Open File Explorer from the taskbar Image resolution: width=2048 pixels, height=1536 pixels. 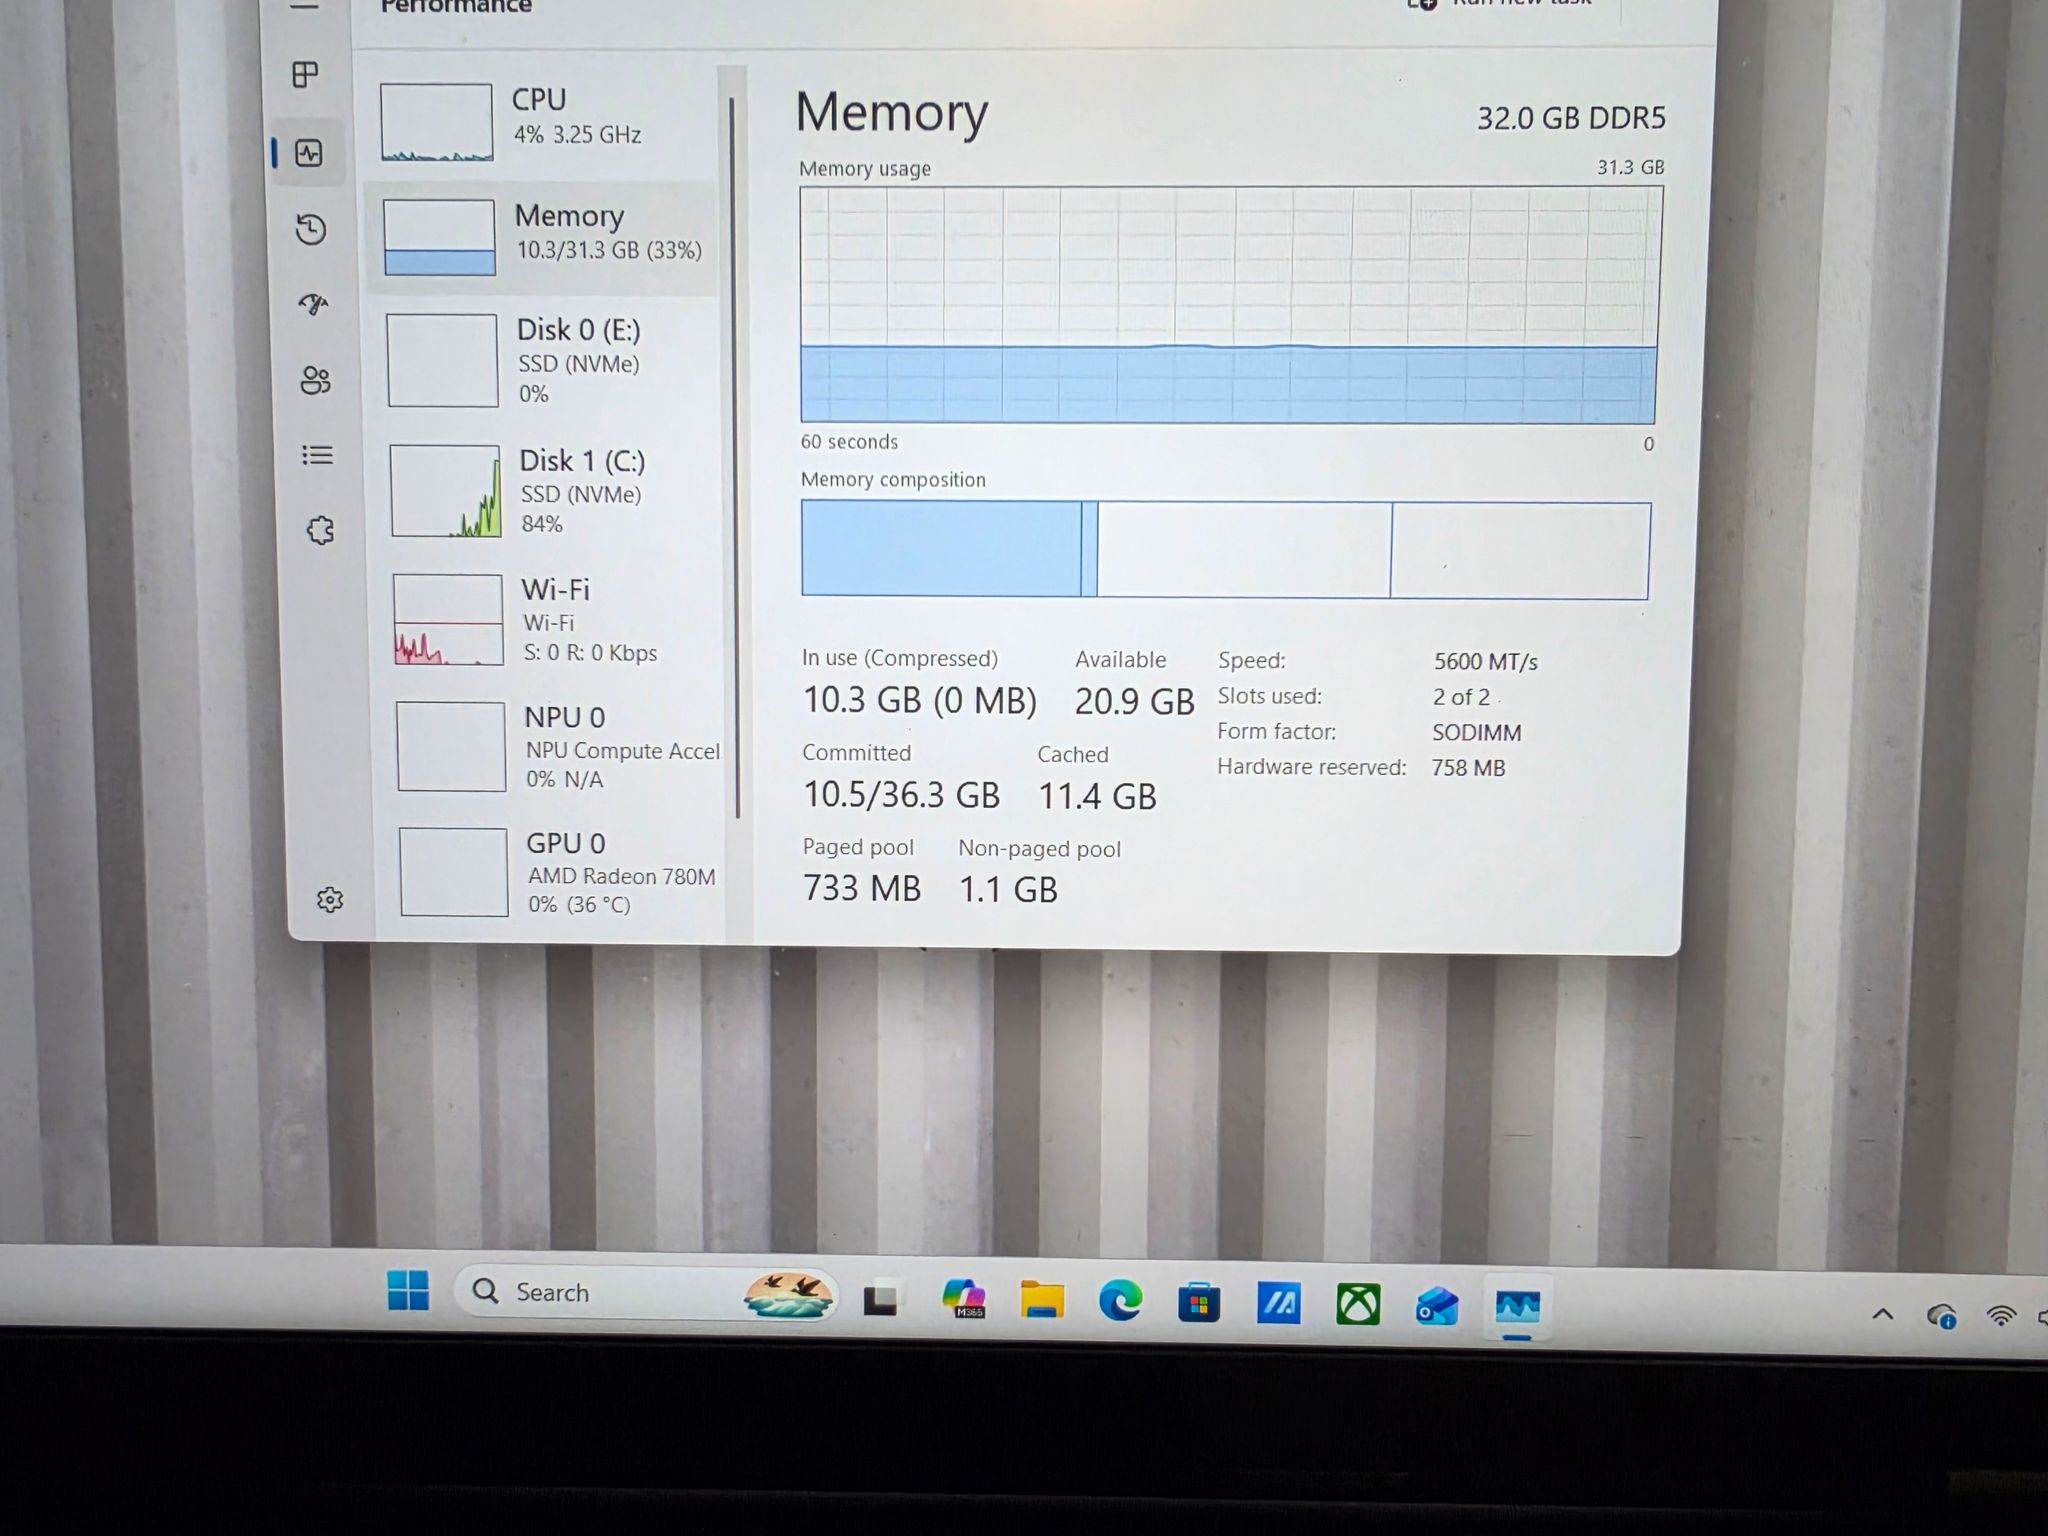pos(1042,1301)
